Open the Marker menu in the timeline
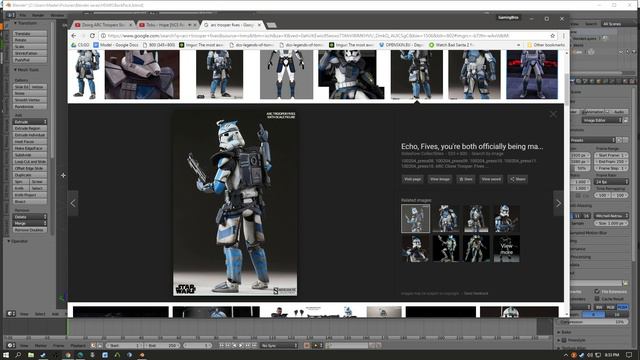Screen dimensions: 640x360 40,345
